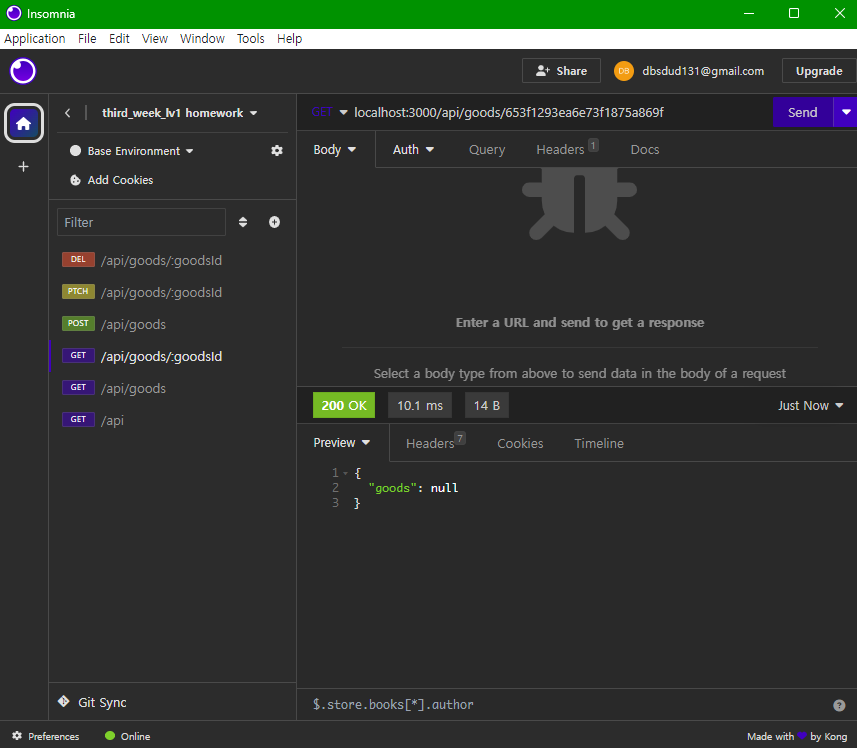
Task: Expand the Base Environment dropdown
Action: coord(140,151)
